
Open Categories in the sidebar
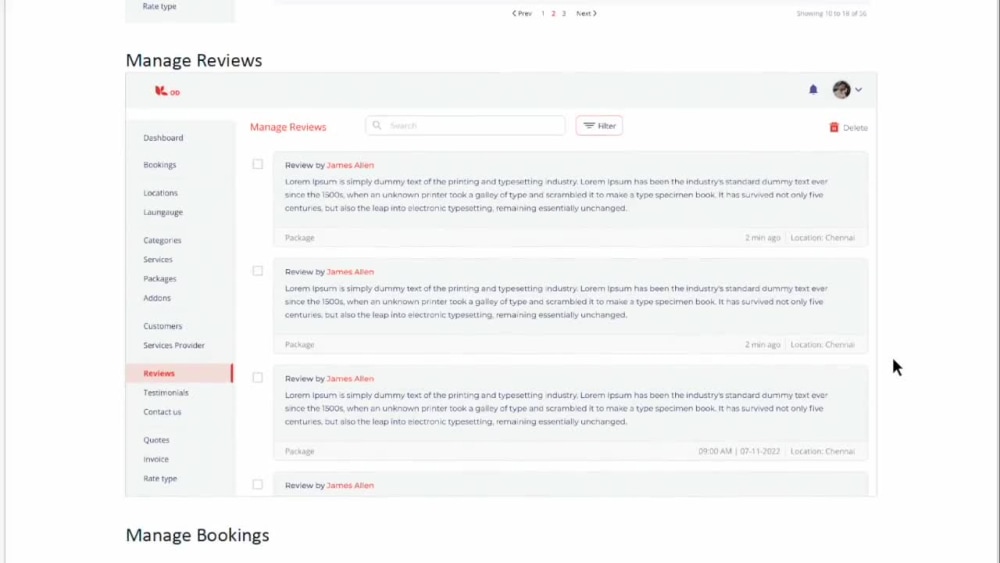pos(163,240)
